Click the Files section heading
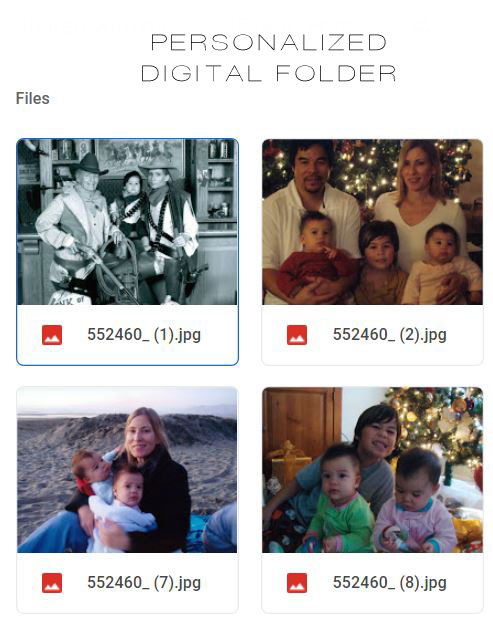Image resolution: width=493 pixels, height=617 pixels. click(x=33, y=98)
